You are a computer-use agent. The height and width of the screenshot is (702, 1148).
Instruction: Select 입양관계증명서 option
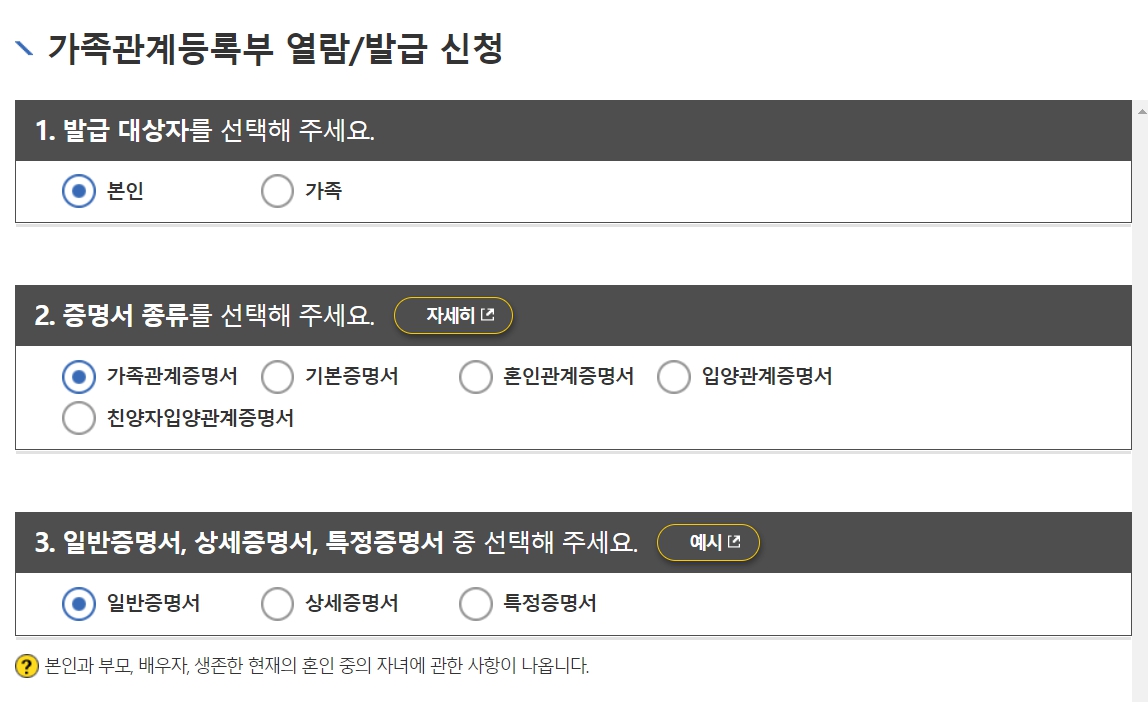point(674,377)
